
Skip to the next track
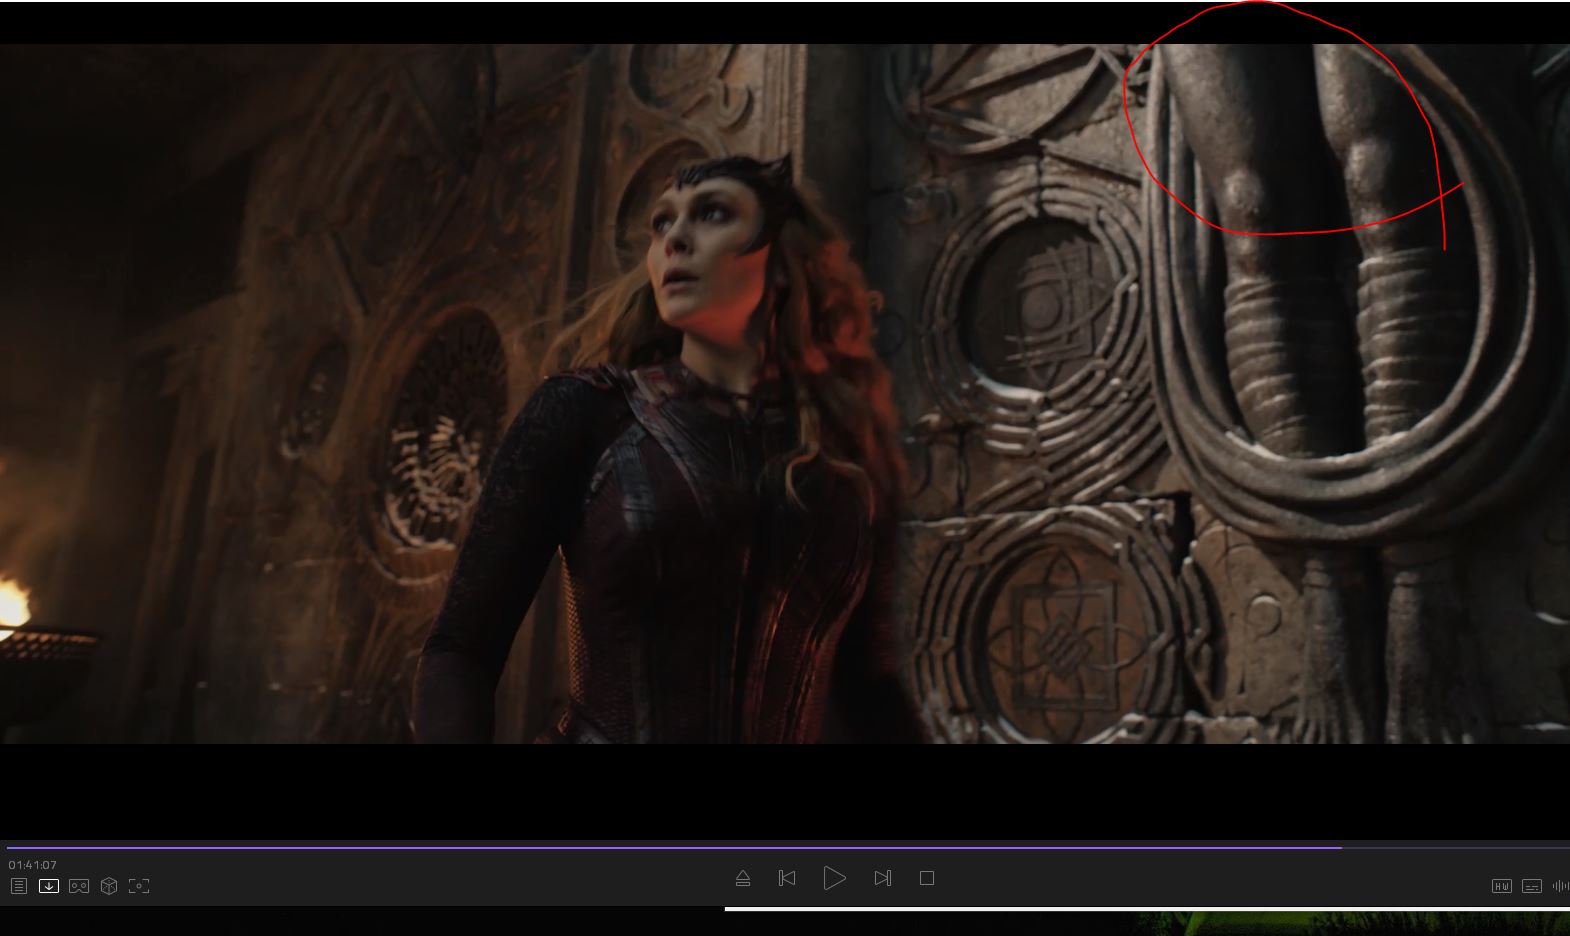pos(882,878)
